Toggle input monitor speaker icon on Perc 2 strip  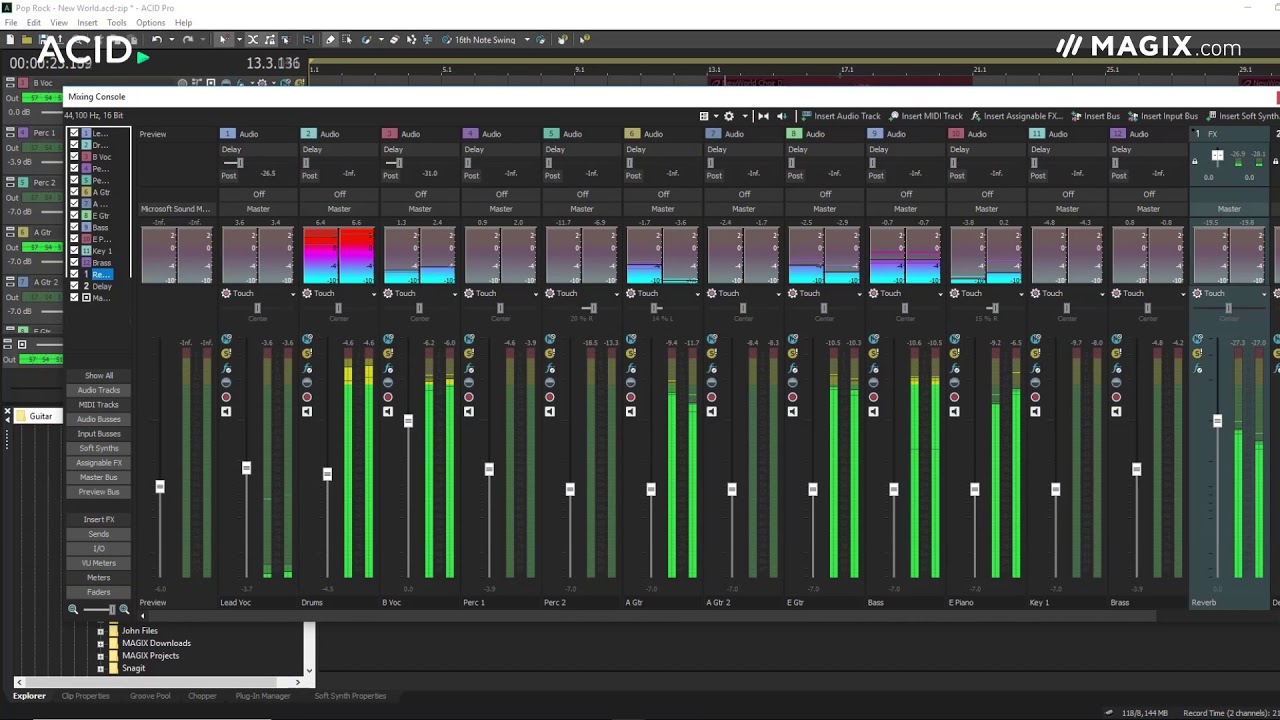pyautogui.click(x=550, y=411)
